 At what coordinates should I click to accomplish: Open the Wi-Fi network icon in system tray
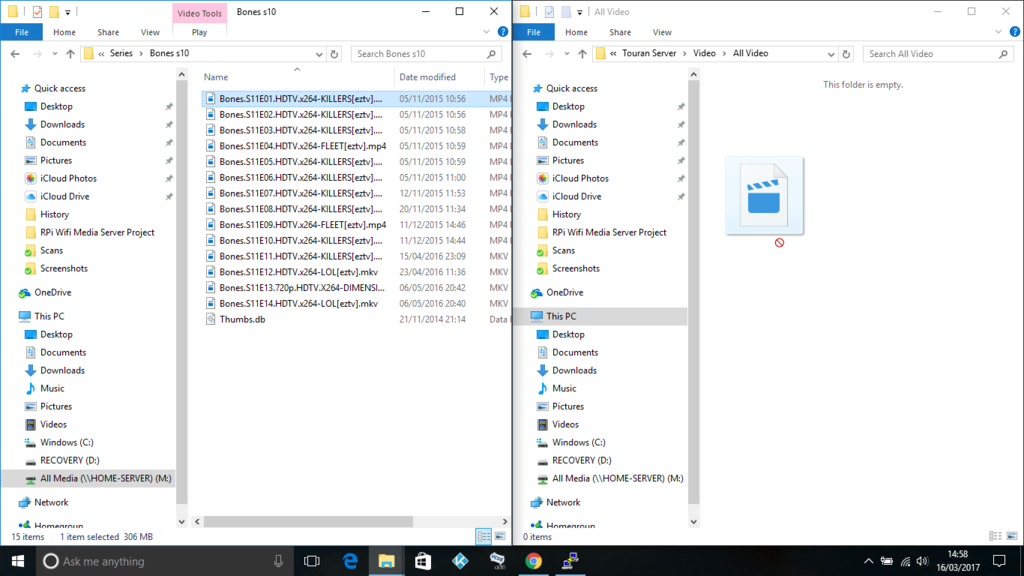[905, 561]
